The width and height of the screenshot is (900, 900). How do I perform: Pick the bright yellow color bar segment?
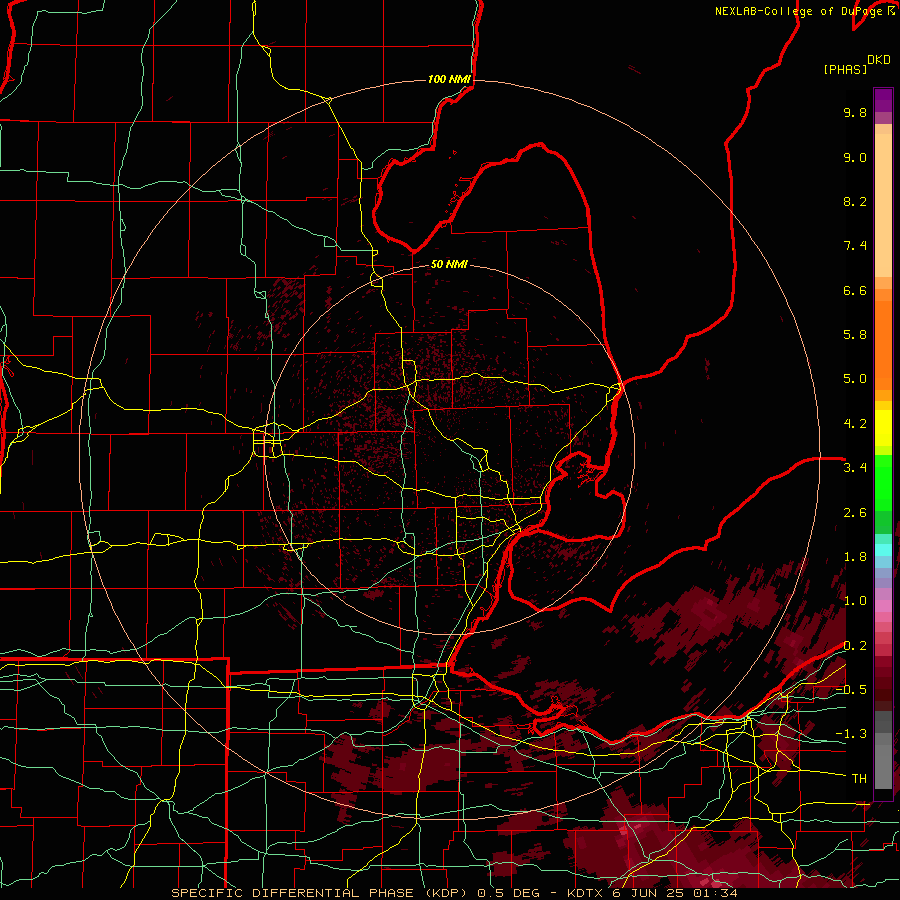click(883, 428)
